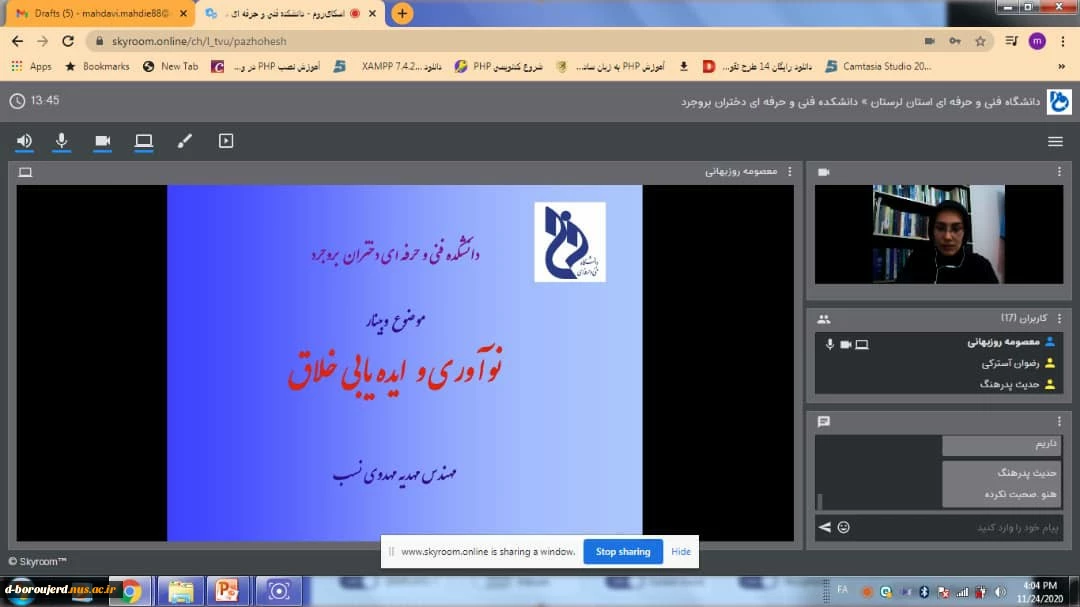Click the shared slide presentation
The height and width of the screenshot is (607, 1080).
tap(404, 363)
